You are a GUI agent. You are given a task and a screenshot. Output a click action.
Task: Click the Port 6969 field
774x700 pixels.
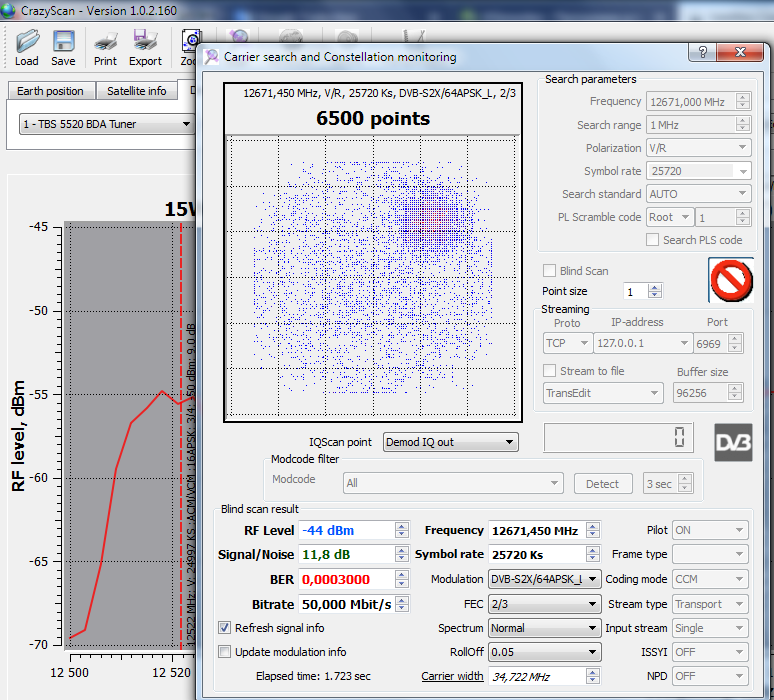coord(718,343)
